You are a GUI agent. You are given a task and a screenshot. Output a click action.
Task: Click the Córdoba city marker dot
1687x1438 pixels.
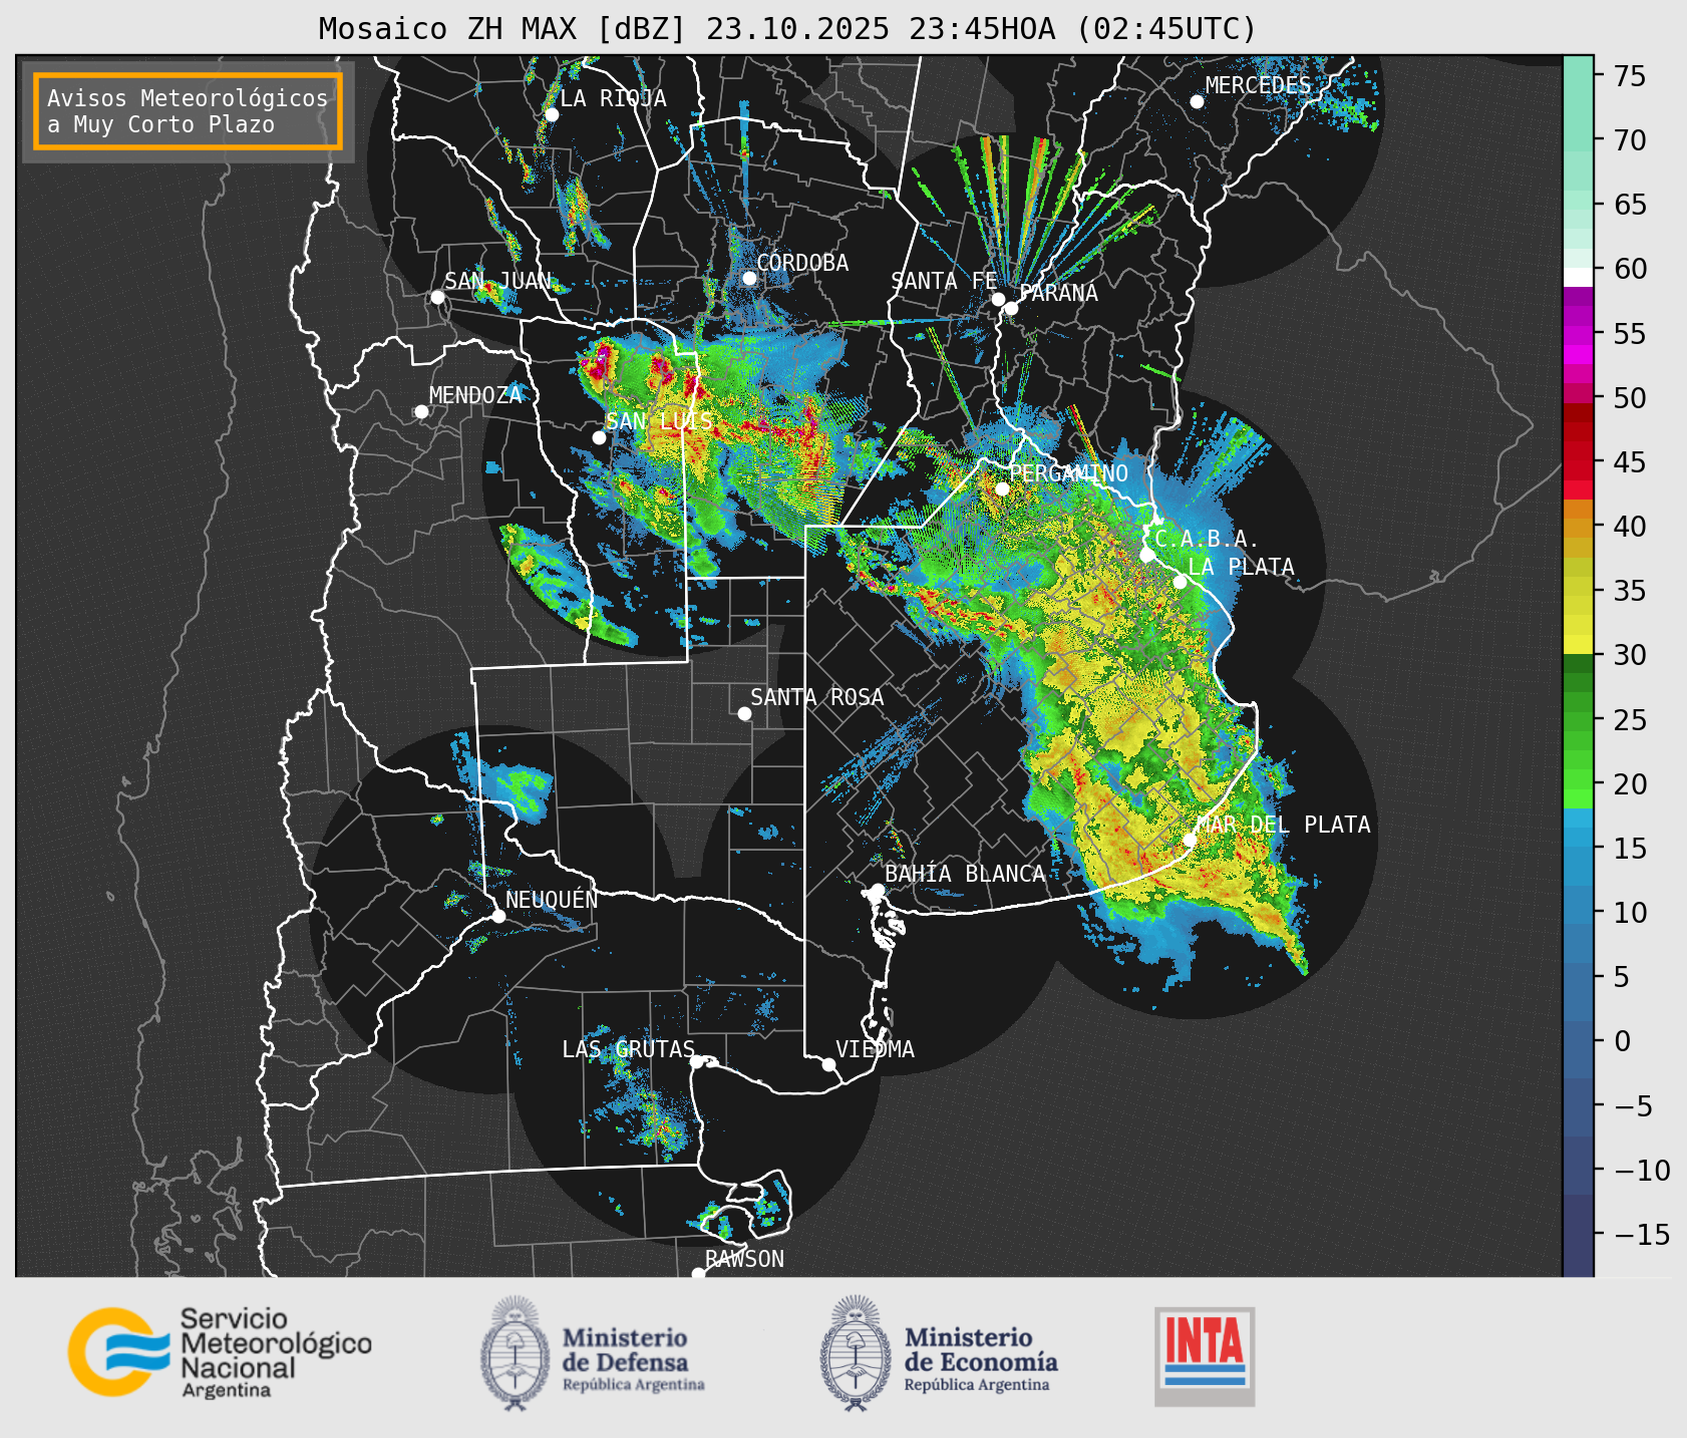coord(749,278)
